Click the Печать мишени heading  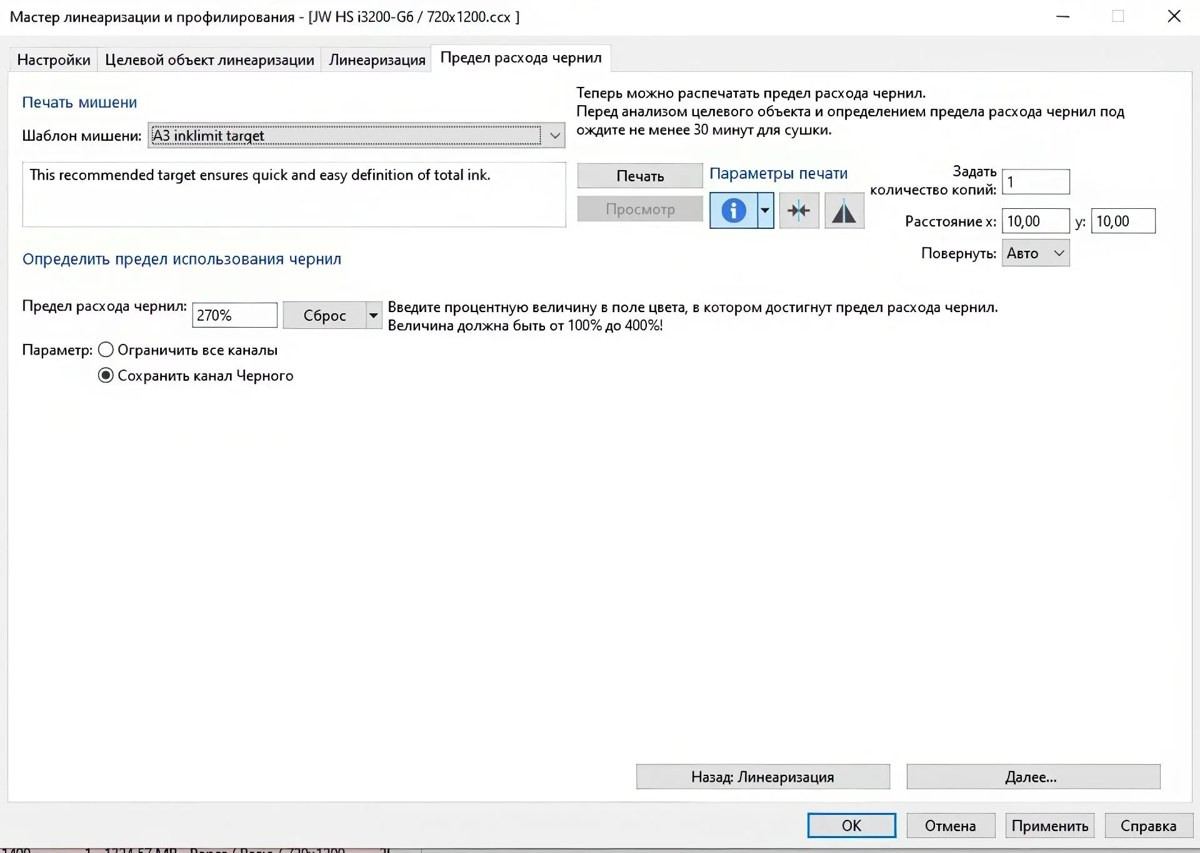[x=80, y=102]
